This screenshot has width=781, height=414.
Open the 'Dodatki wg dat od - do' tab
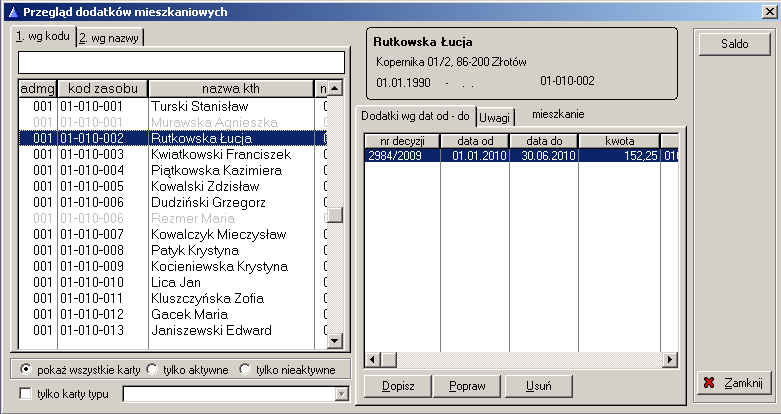tap(415, 116)
